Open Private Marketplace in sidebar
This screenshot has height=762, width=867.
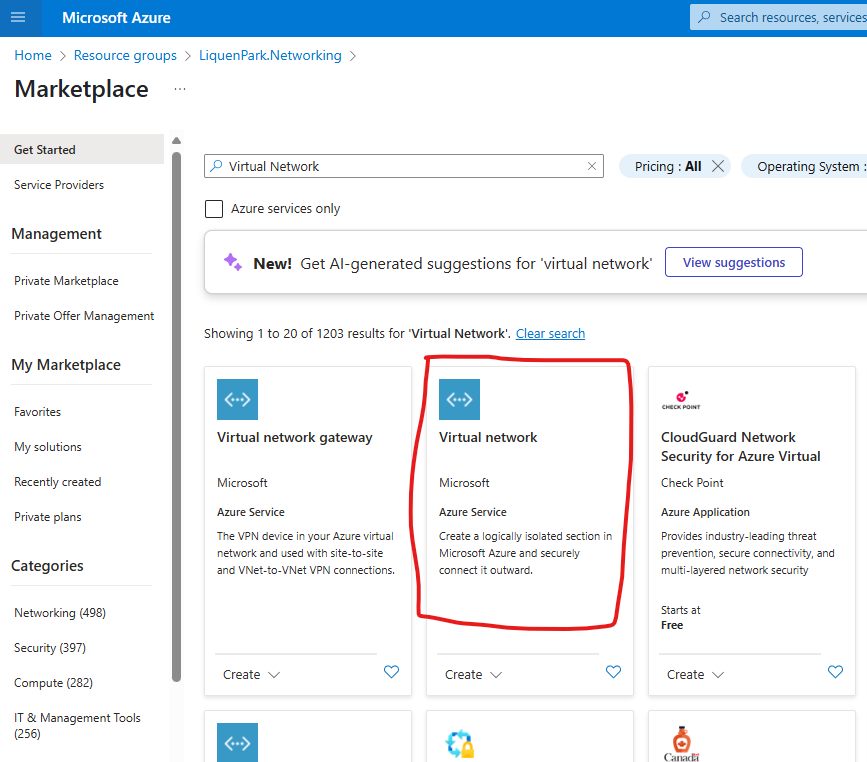66,281
